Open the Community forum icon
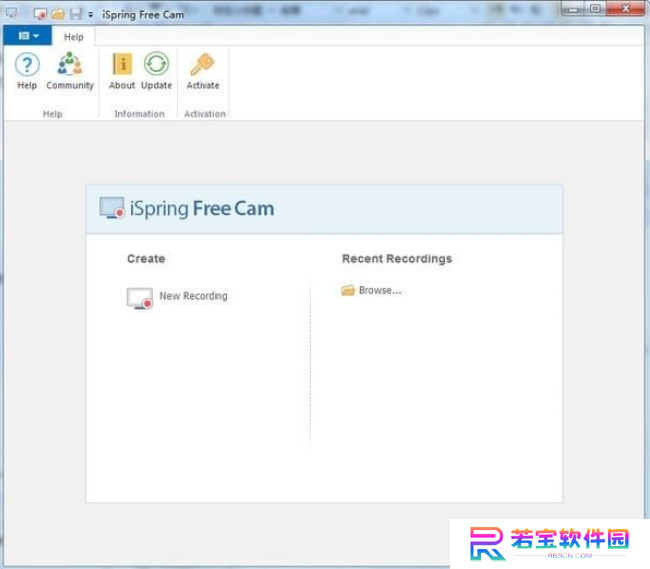The width and height of the screenshot is (650, 569). point(70,71)
